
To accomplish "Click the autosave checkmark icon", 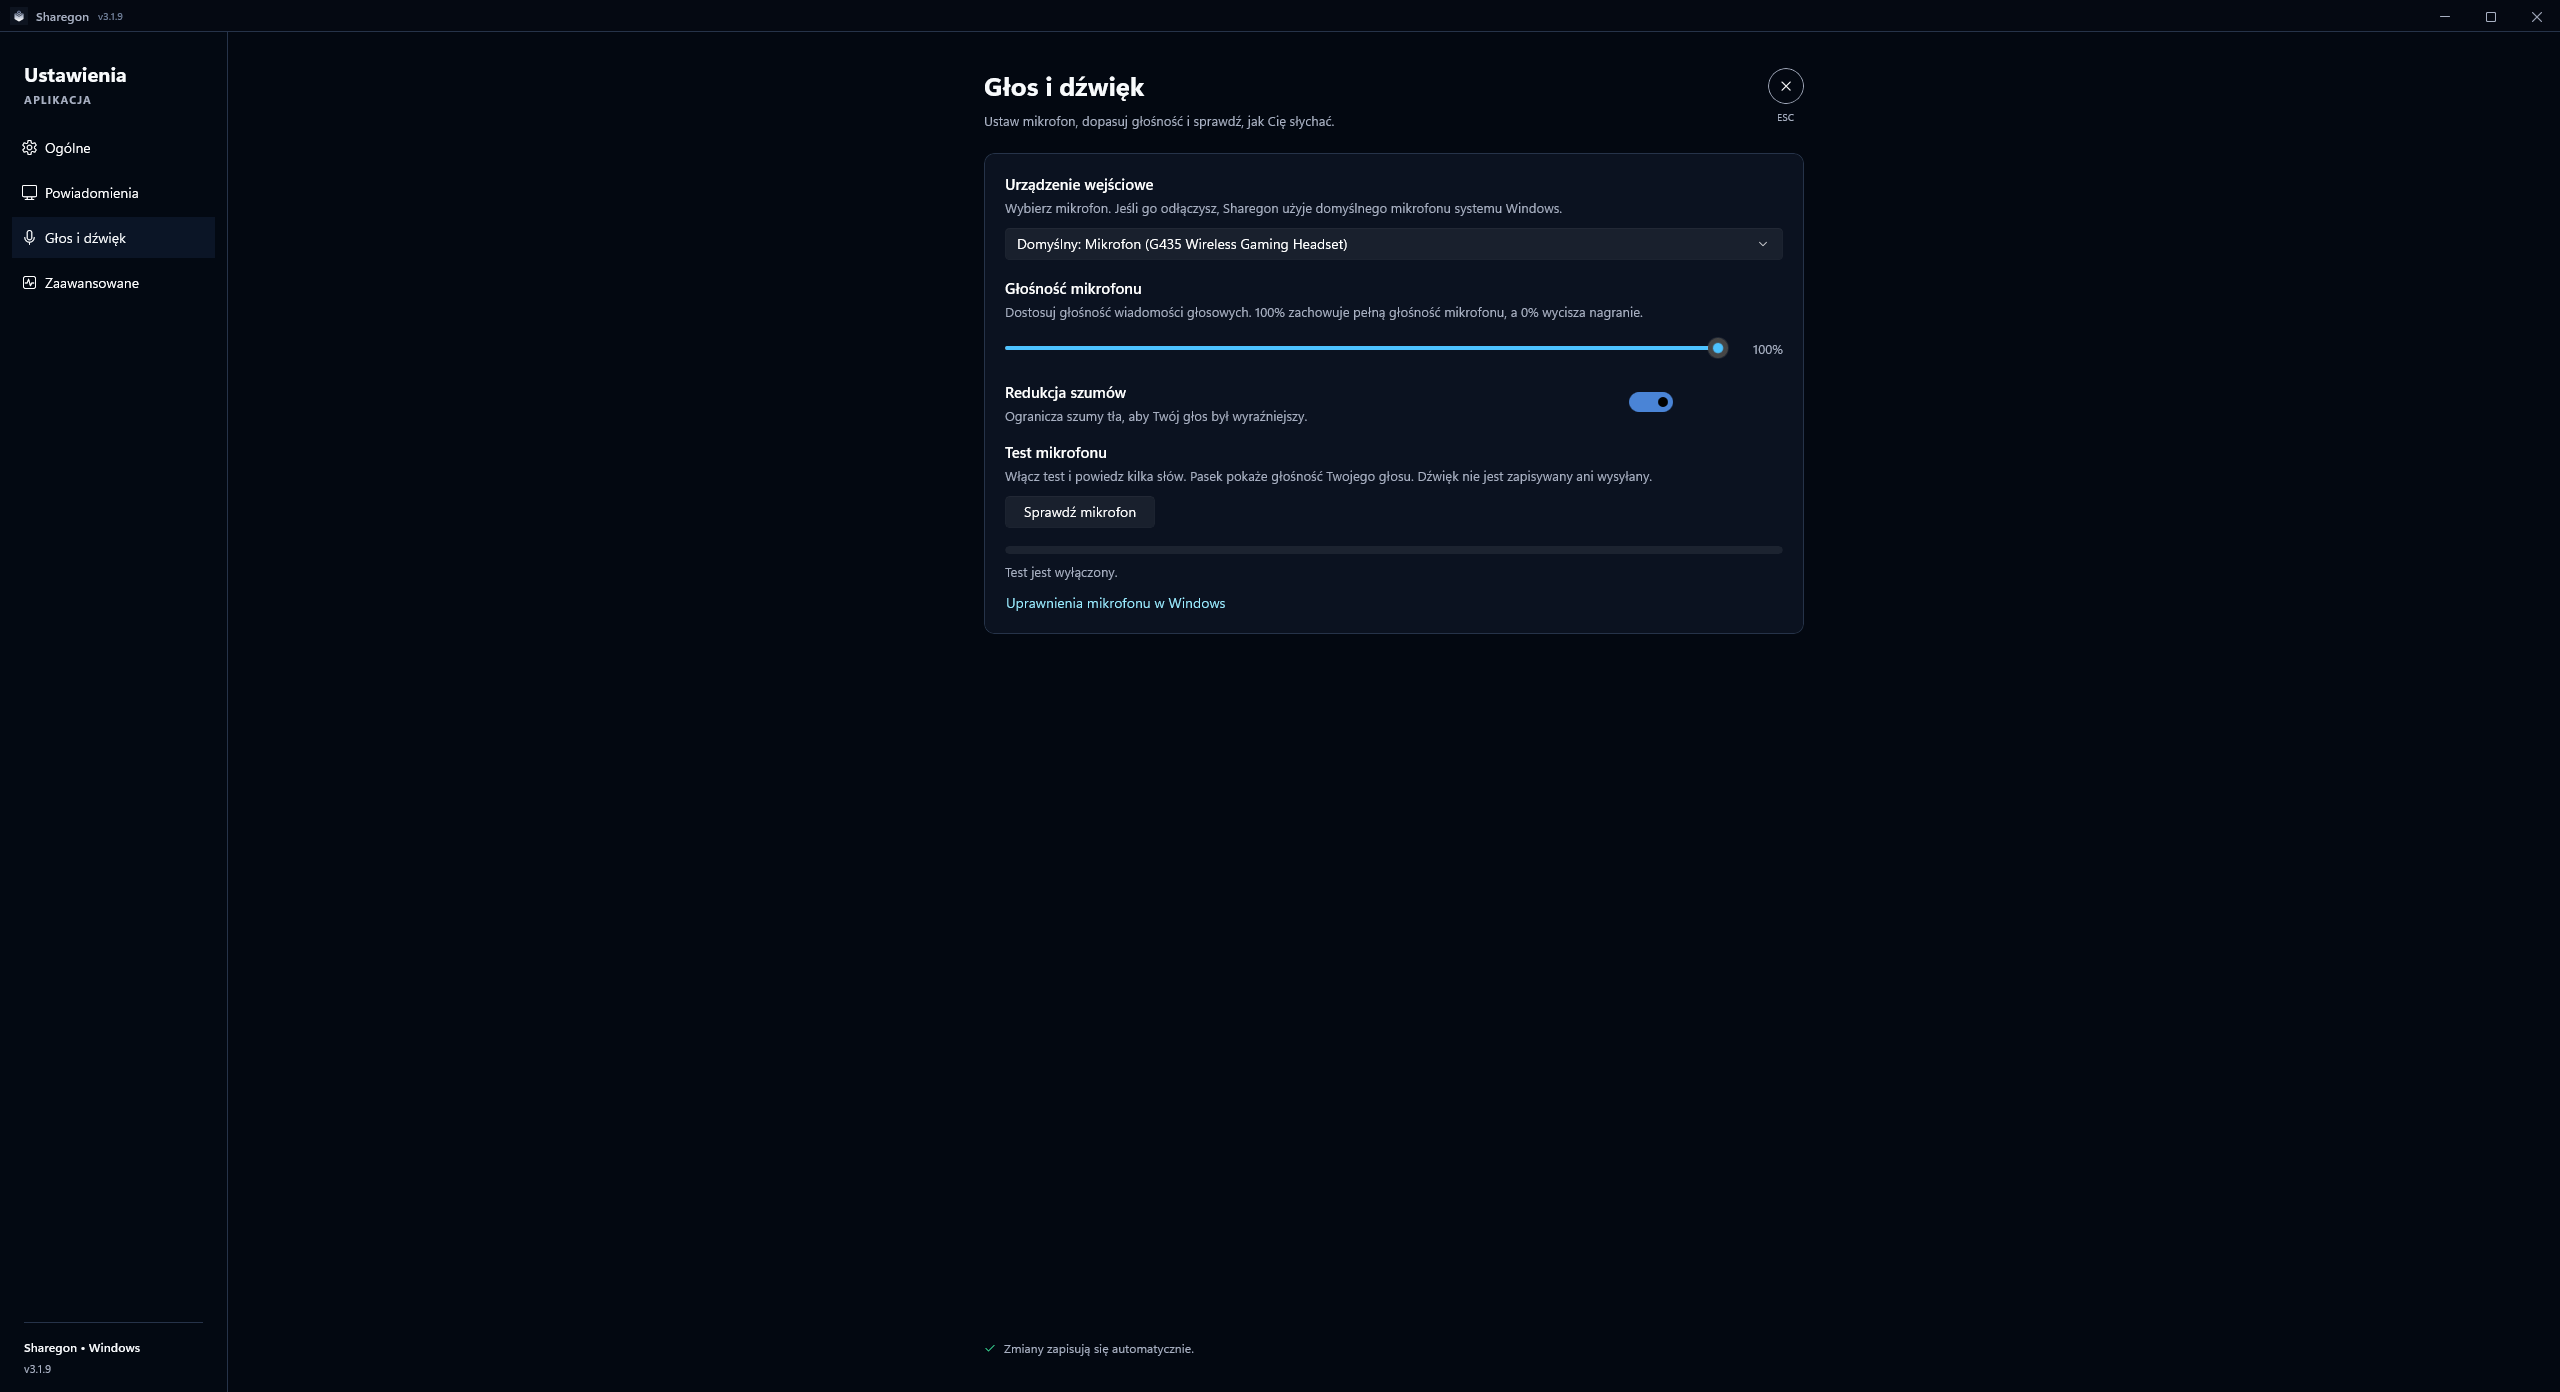I will point(990,1349).
